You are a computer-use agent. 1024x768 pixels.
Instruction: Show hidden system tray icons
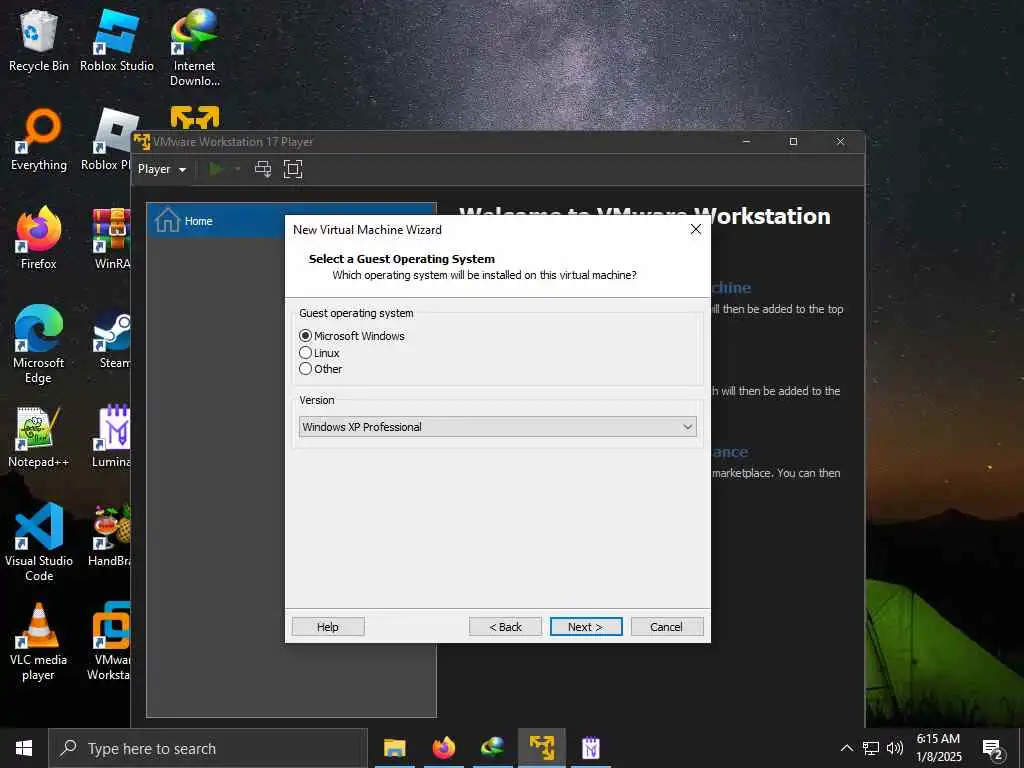pos(846,748)
